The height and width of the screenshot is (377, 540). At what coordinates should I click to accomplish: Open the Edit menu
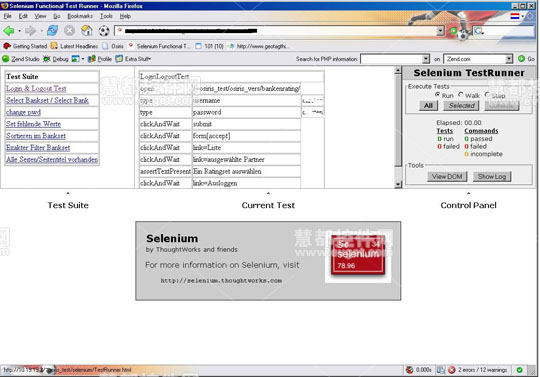coord(23,16)
